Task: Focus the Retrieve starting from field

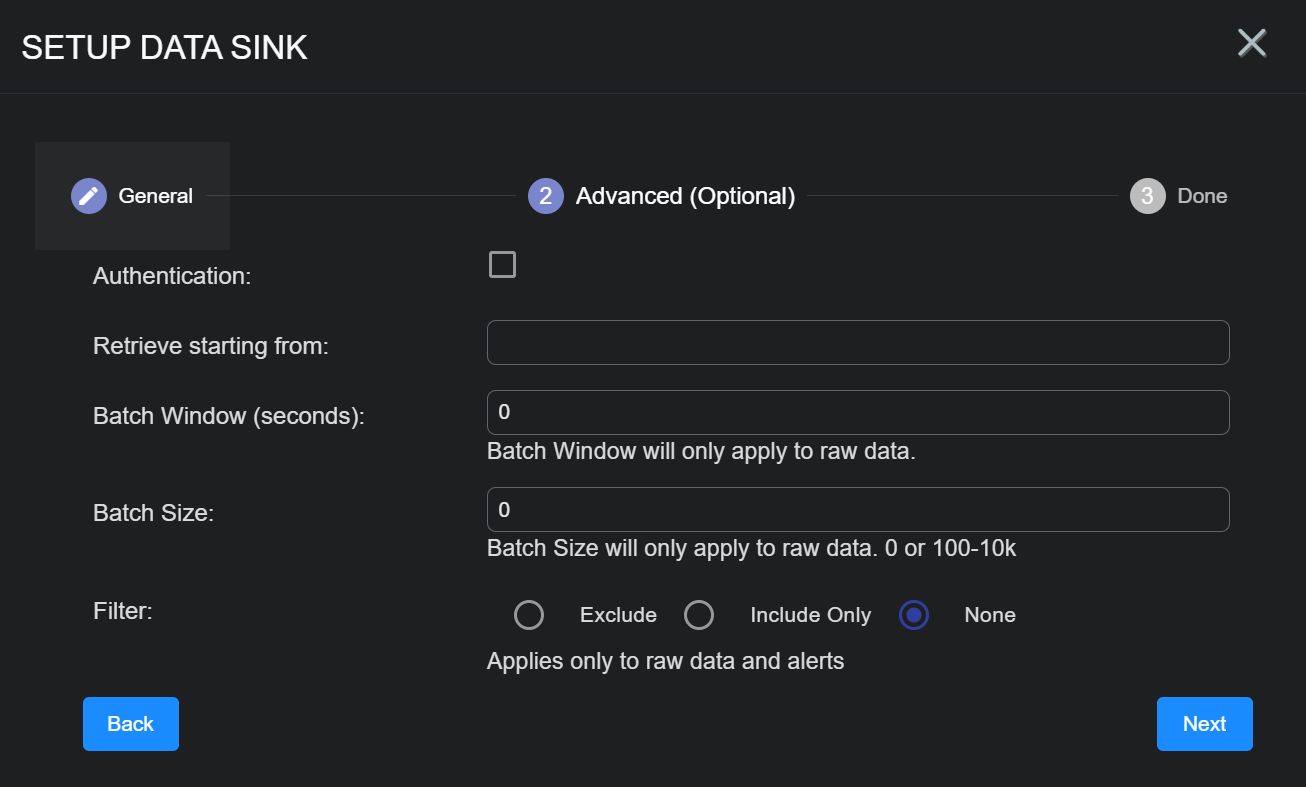Action: (x=857, y=343)
